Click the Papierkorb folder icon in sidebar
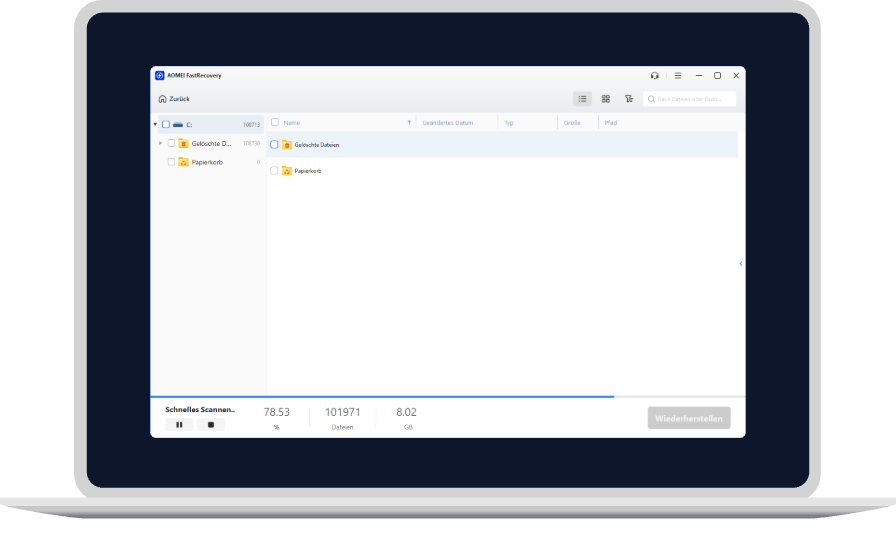The image size is (896, 540). [183, 161]
